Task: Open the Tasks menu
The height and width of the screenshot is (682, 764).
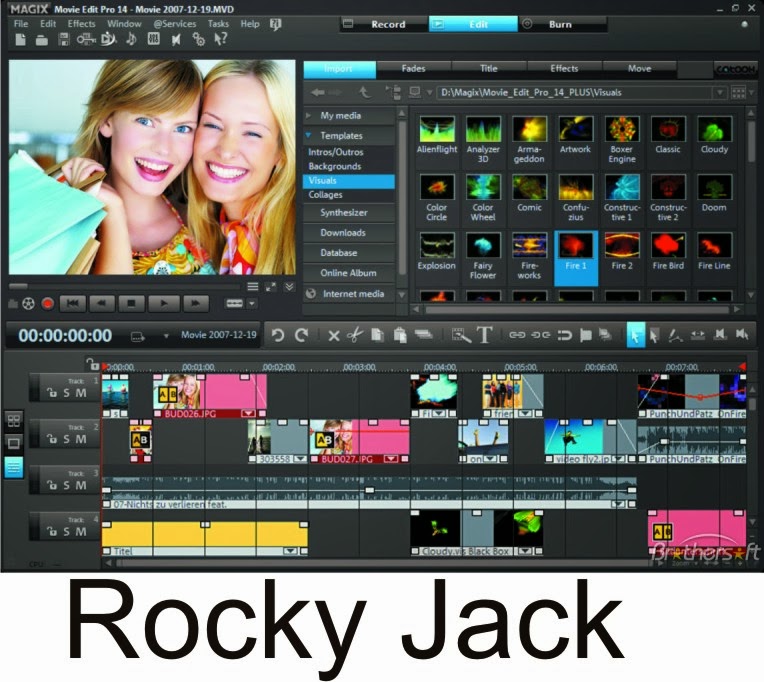Action: (218, 23)
